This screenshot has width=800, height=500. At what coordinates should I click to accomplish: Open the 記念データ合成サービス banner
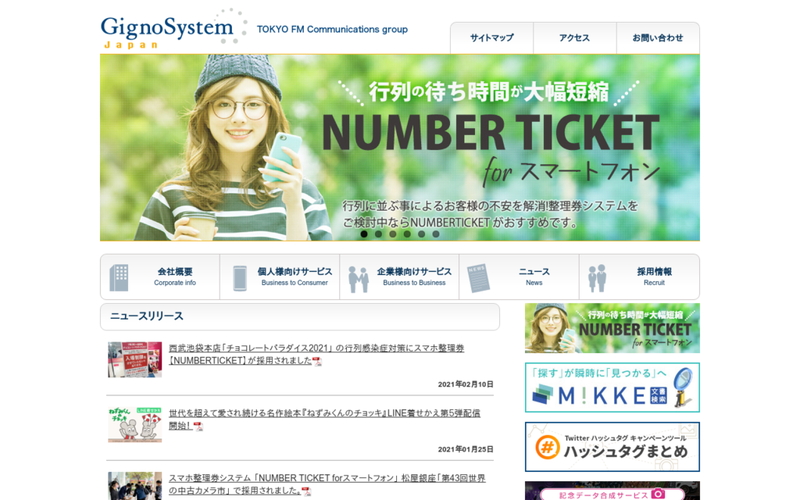click(x=612, y=491)
